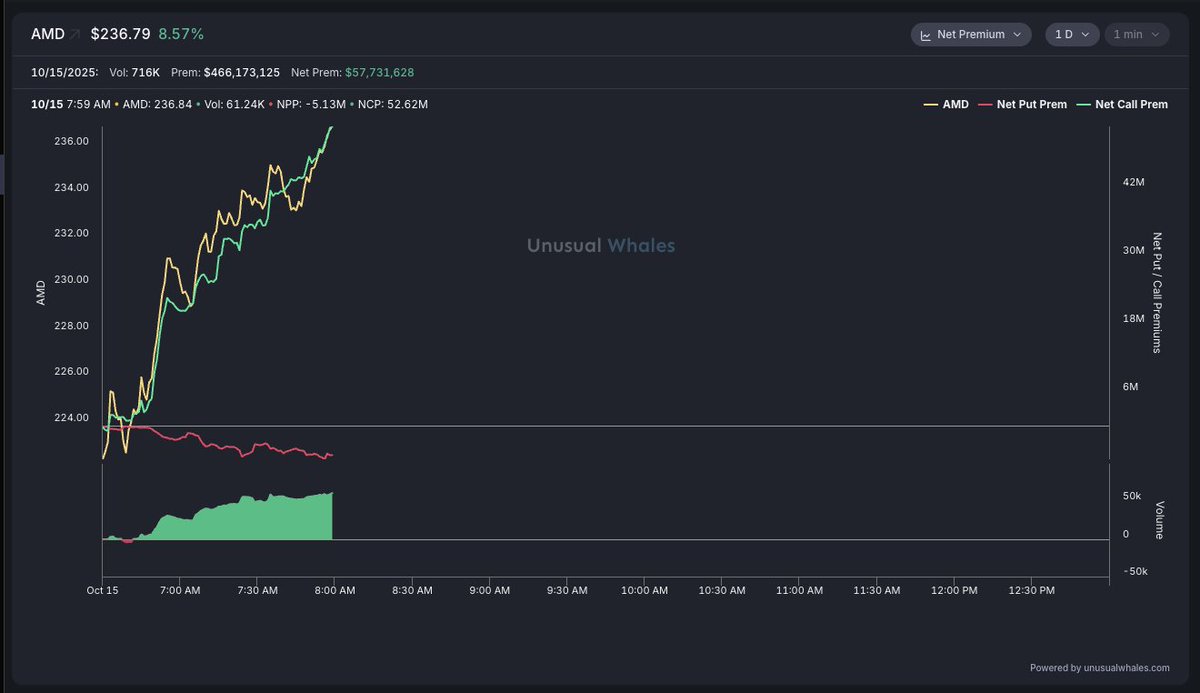1200x693 pixels.
Task: Click the green volume area in lower chart
Action: (x=260, y=520)
